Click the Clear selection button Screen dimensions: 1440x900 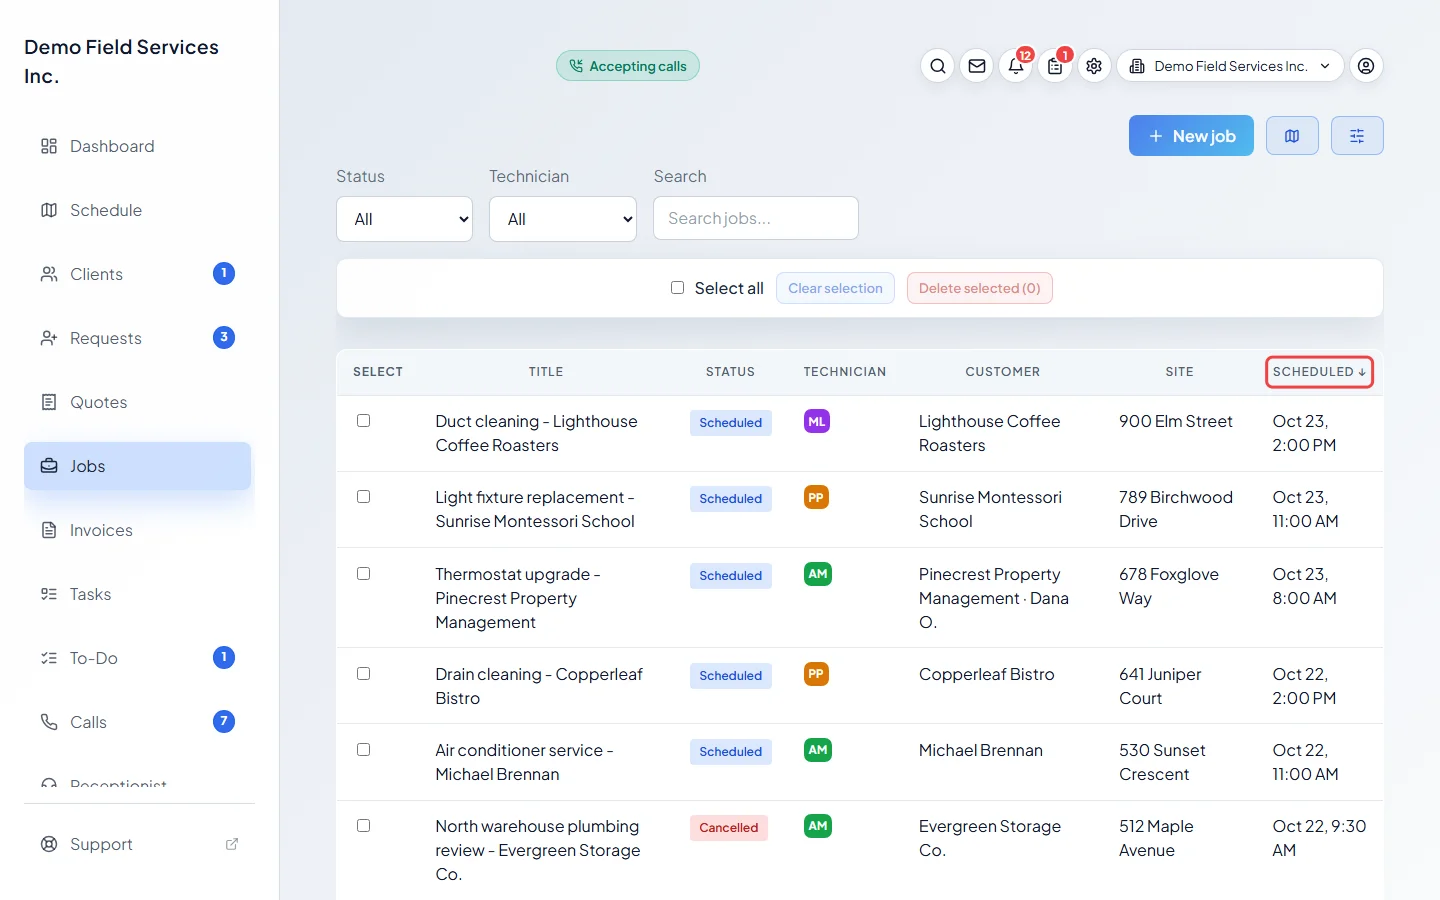tap(835, 288)
